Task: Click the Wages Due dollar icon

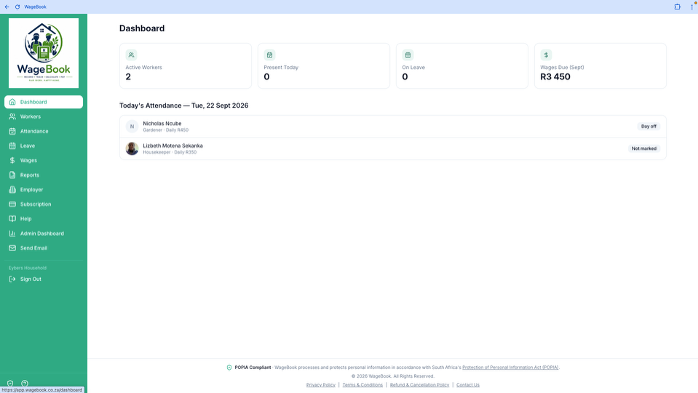Action: (x=546, y=55)
